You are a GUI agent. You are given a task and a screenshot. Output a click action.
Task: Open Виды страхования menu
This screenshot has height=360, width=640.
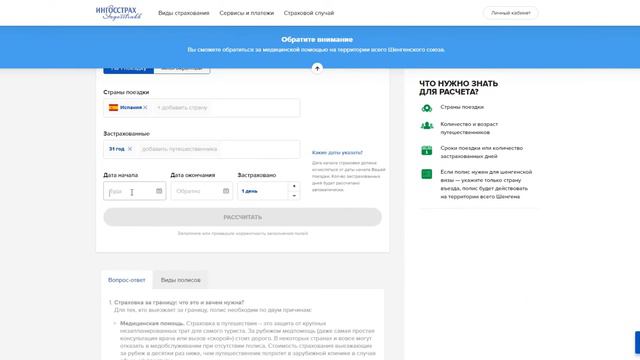[x=184, y=13]
